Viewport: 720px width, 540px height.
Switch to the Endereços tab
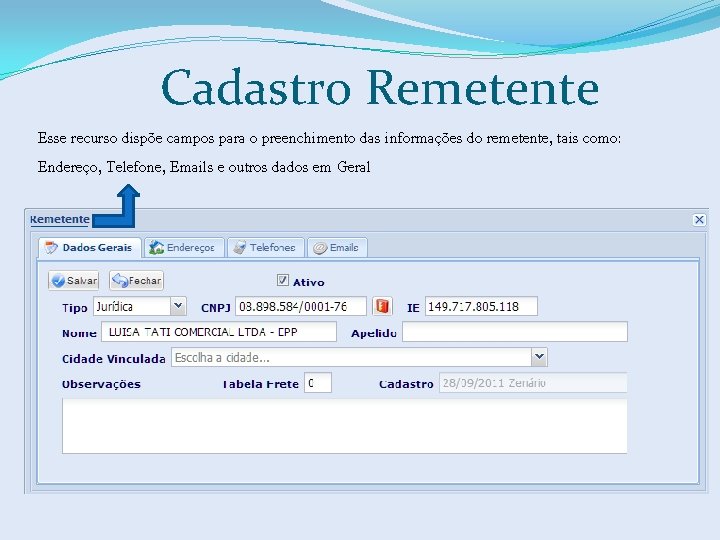(x=184, y=248)
